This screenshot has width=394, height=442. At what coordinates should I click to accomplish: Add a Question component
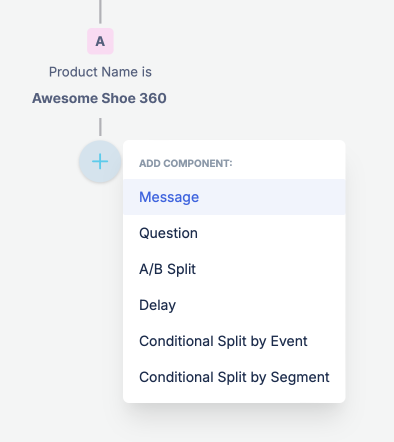pyautogui.click(x=168, y=233)
